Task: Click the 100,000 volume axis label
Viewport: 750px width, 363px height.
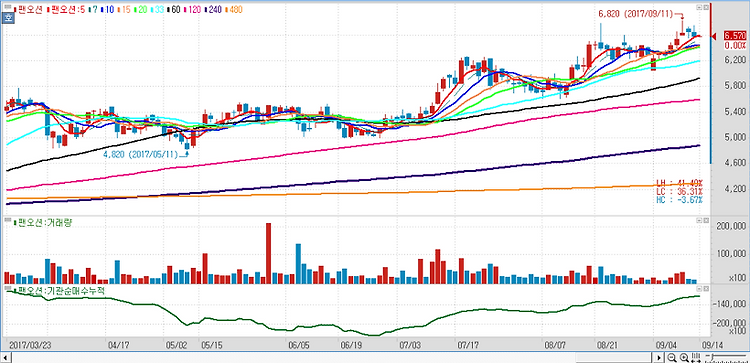Action: tap(731, 253)
